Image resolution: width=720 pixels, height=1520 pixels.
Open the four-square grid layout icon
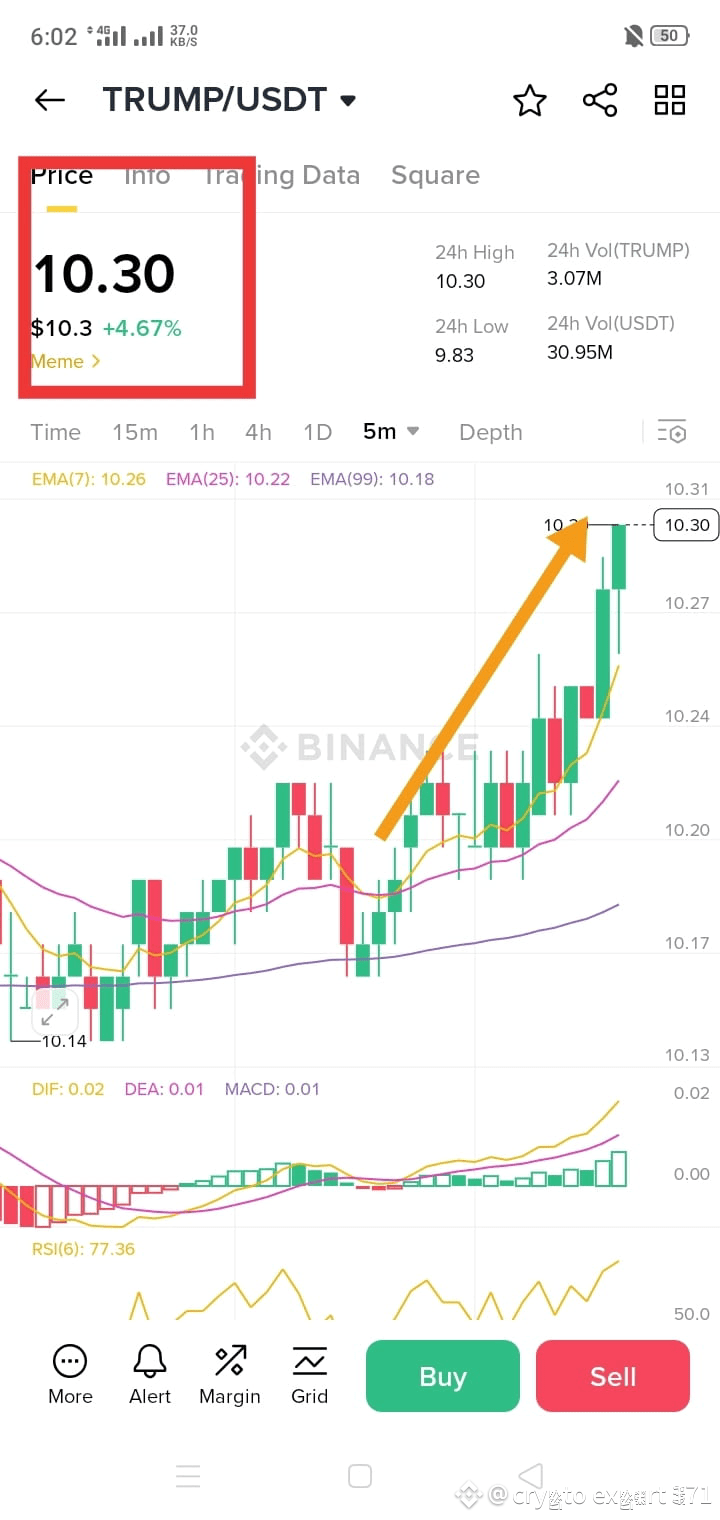pyautogui.click(x=670, y=100)
